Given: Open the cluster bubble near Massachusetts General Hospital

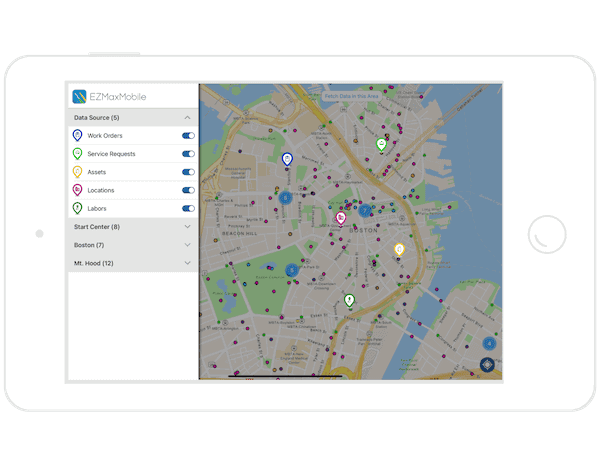Looking at the screenshot, I should click(285, 198).
